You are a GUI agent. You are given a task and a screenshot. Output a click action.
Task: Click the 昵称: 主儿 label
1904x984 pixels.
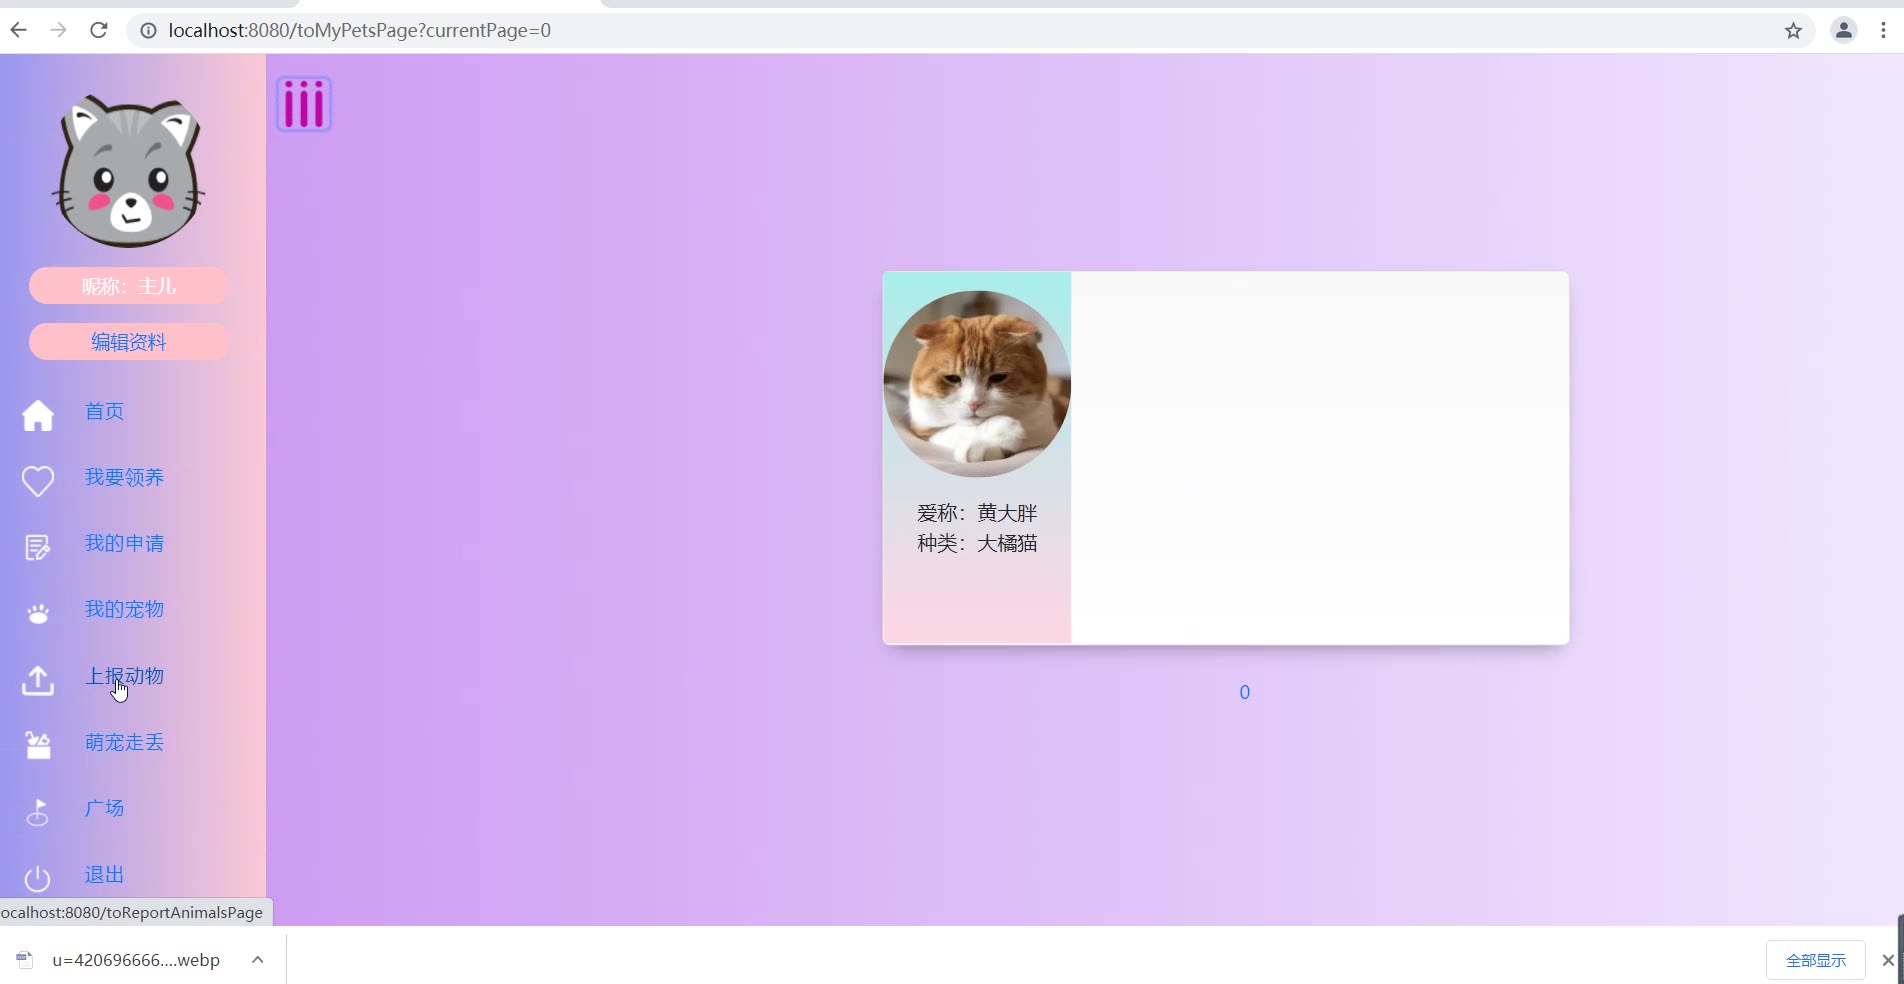(129, 286)
